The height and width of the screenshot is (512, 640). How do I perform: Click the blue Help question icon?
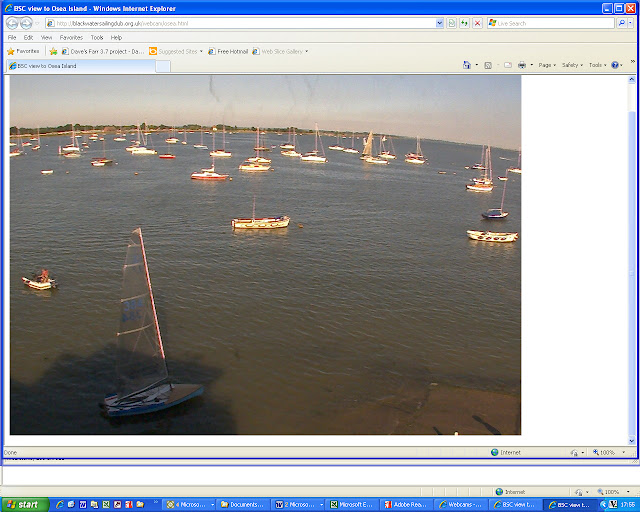[615, 65]
